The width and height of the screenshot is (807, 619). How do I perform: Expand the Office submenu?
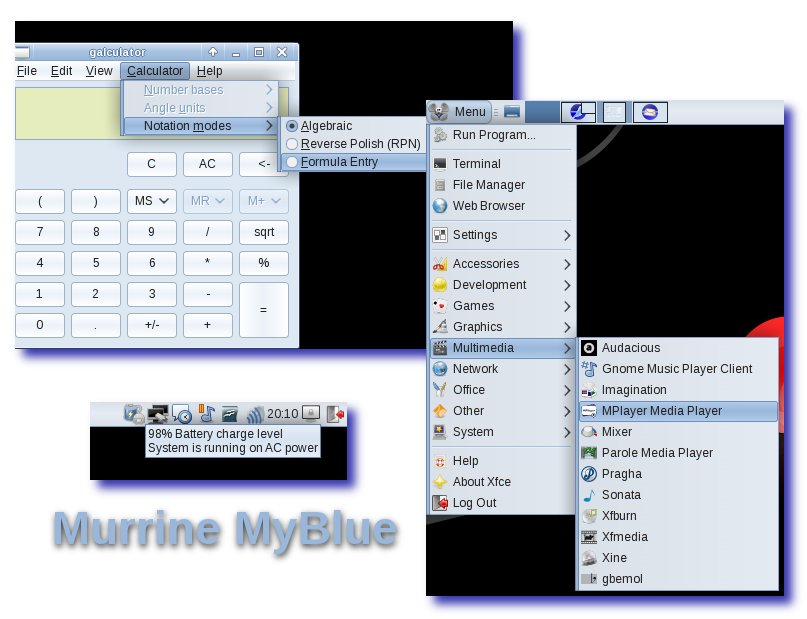[x=502, y=390]
